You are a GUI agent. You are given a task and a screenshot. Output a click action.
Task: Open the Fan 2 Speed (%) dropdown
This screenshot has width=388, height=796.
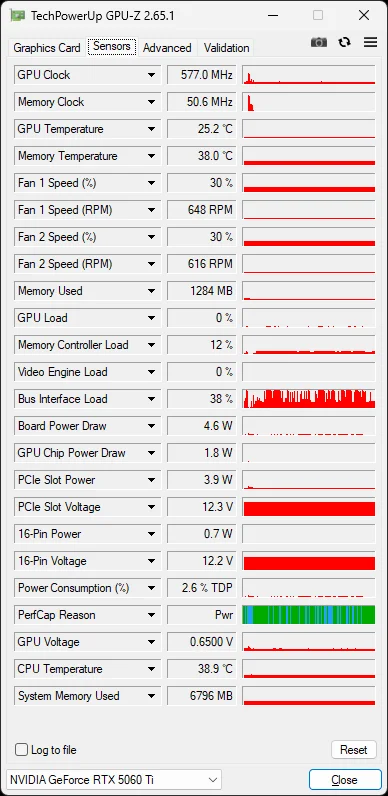[151, 237]
